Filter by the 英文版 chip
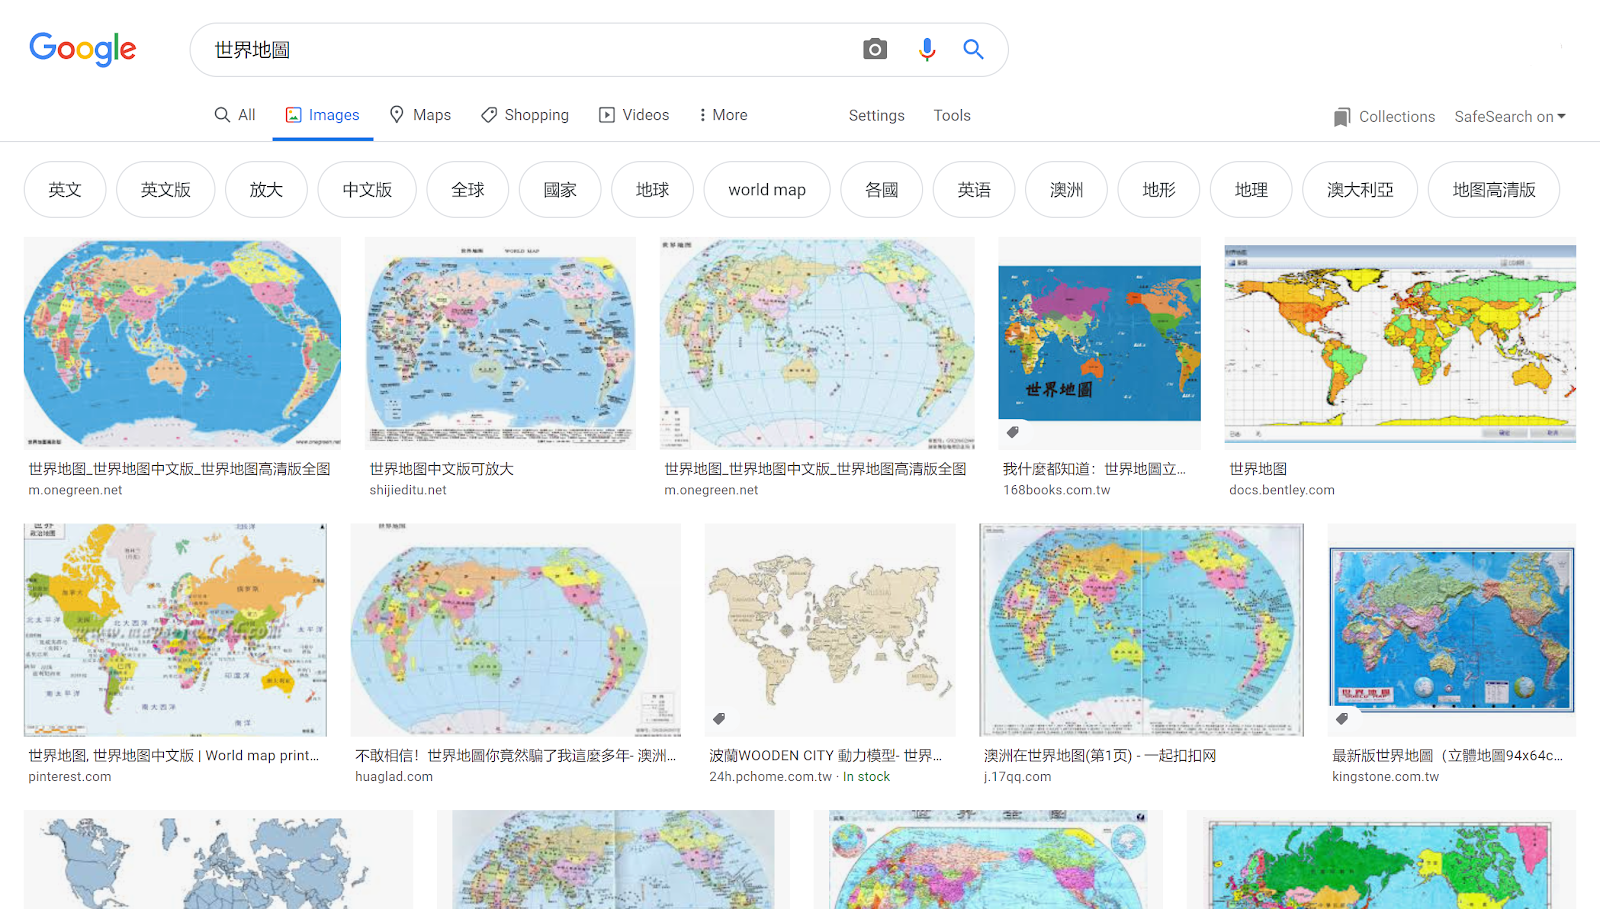This screenshot has width=1600, height=909. pyautogui.click(x=166, y=190)
